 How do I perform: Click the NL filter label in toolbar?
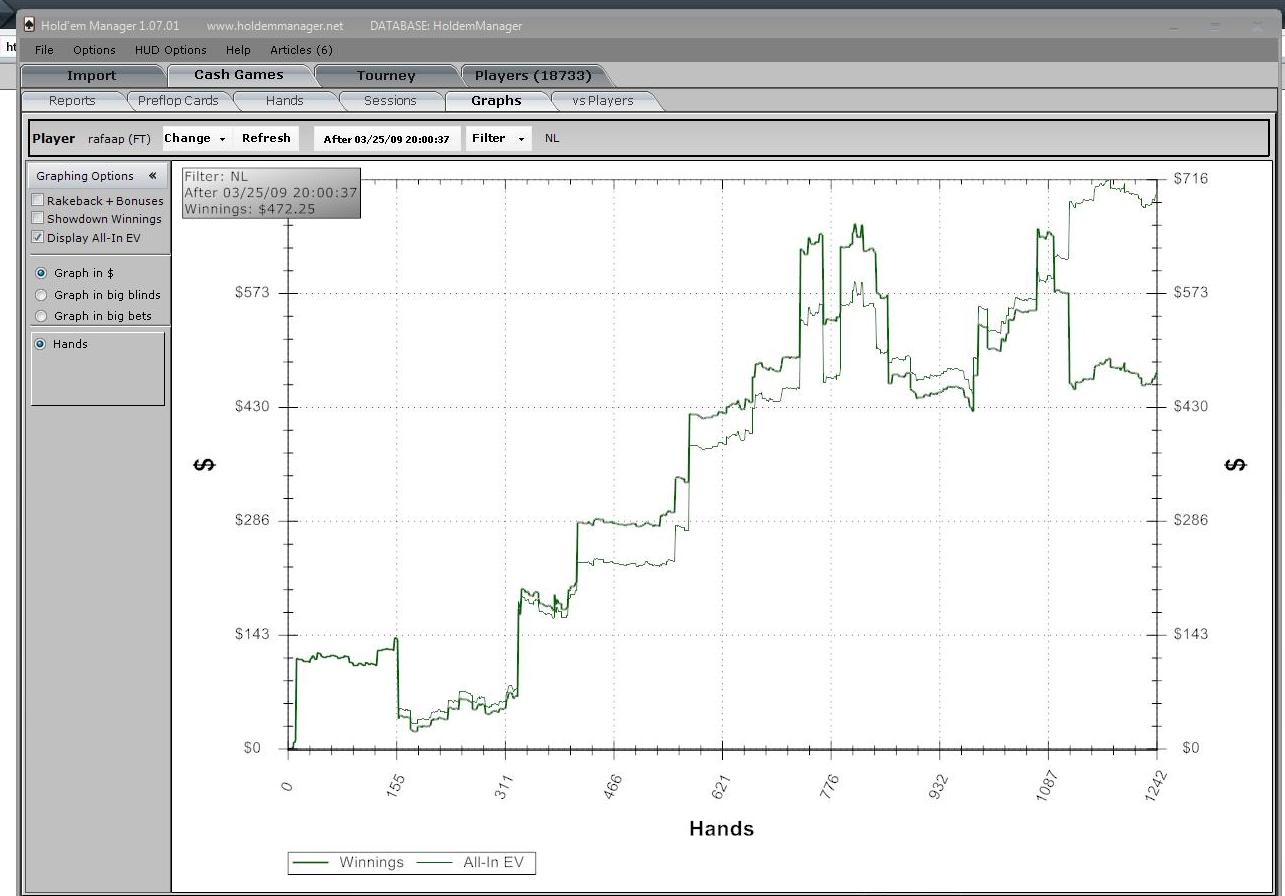tap(552, 138)
